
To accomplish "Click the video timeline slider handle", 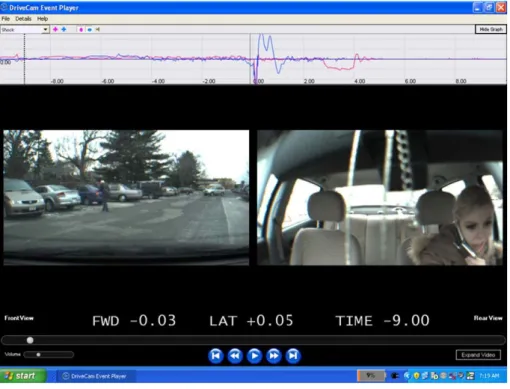I will coord(30,340).
